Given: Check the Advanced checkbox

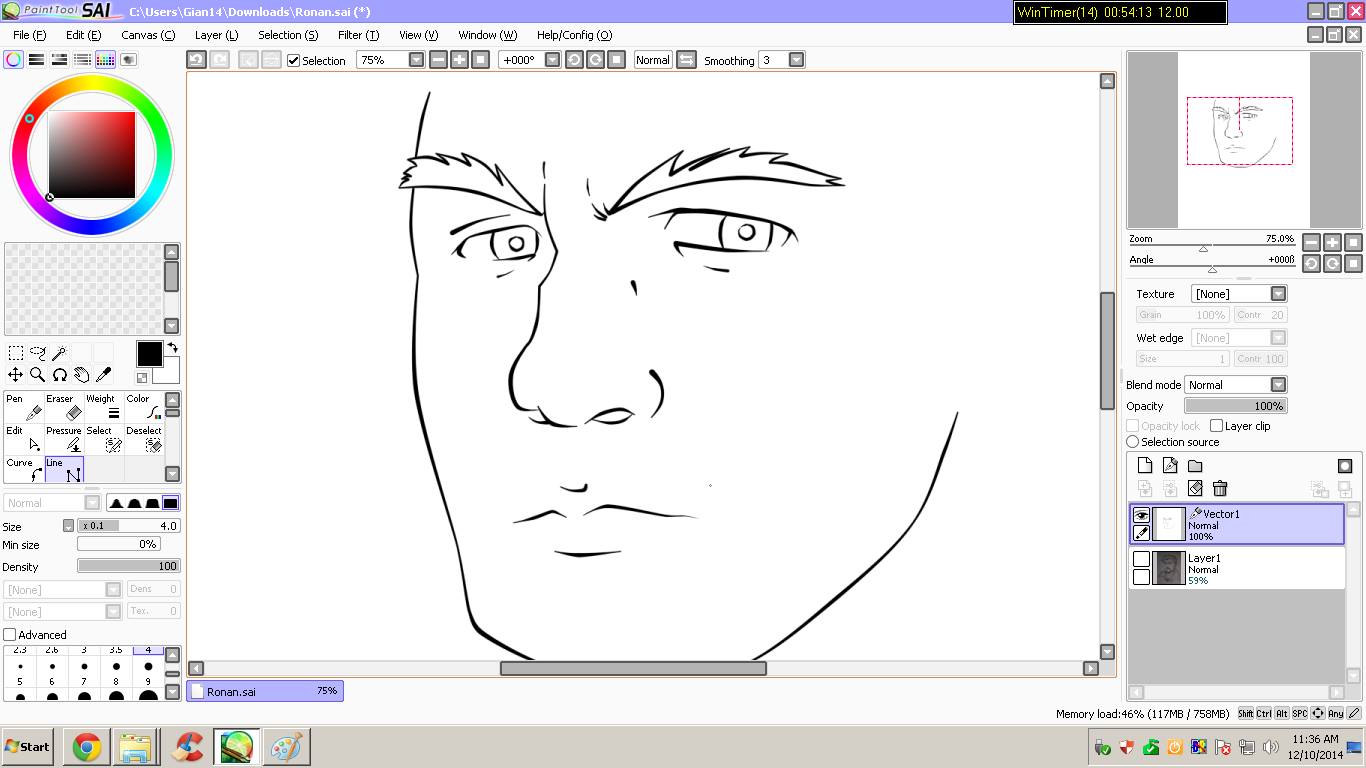Looking at the screenshot, I should point(10,635).
